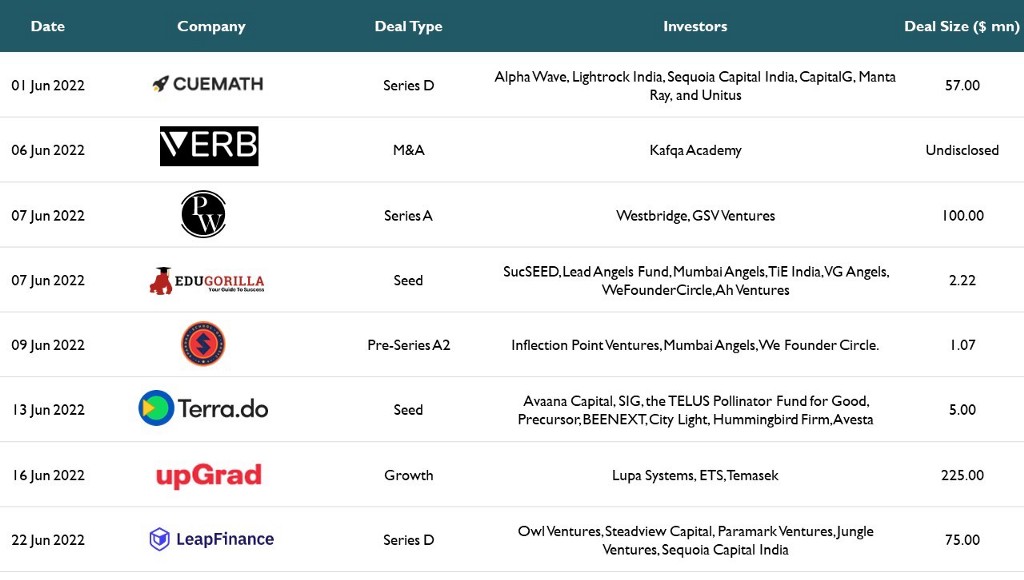Open the LeapFinance logo
This screenshot has height=580, width=1024.
tap(212, 540)
